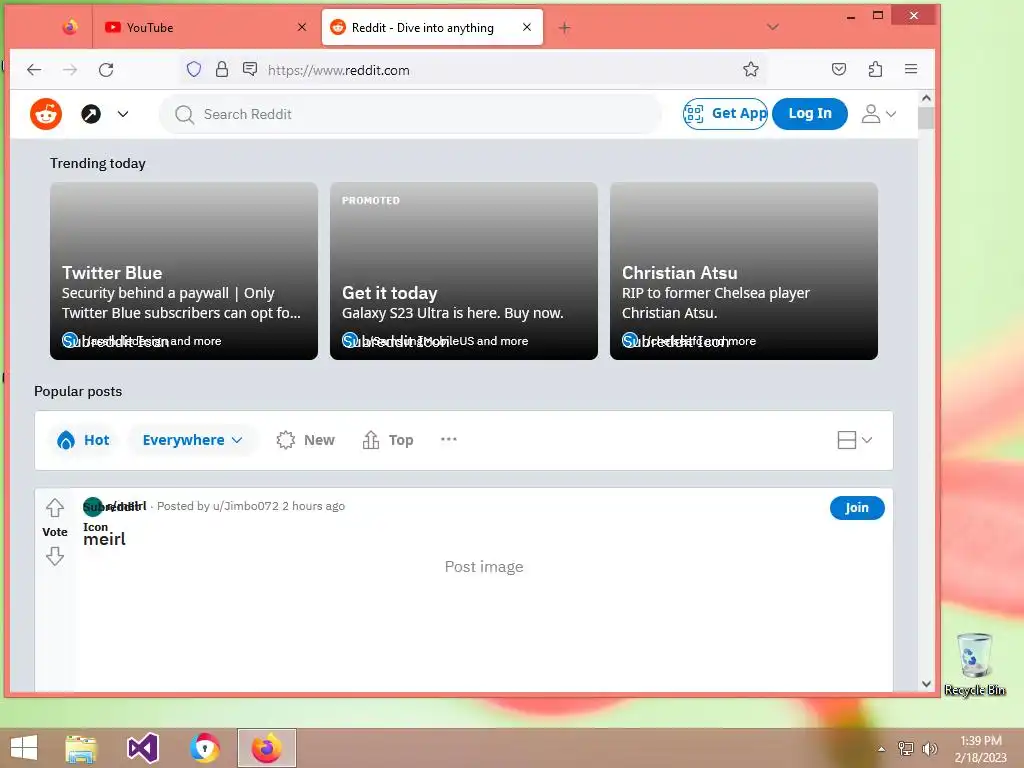Select the Hot sort option
Image resolution: width=1024 pixels, height=768 pixels.
83,440
